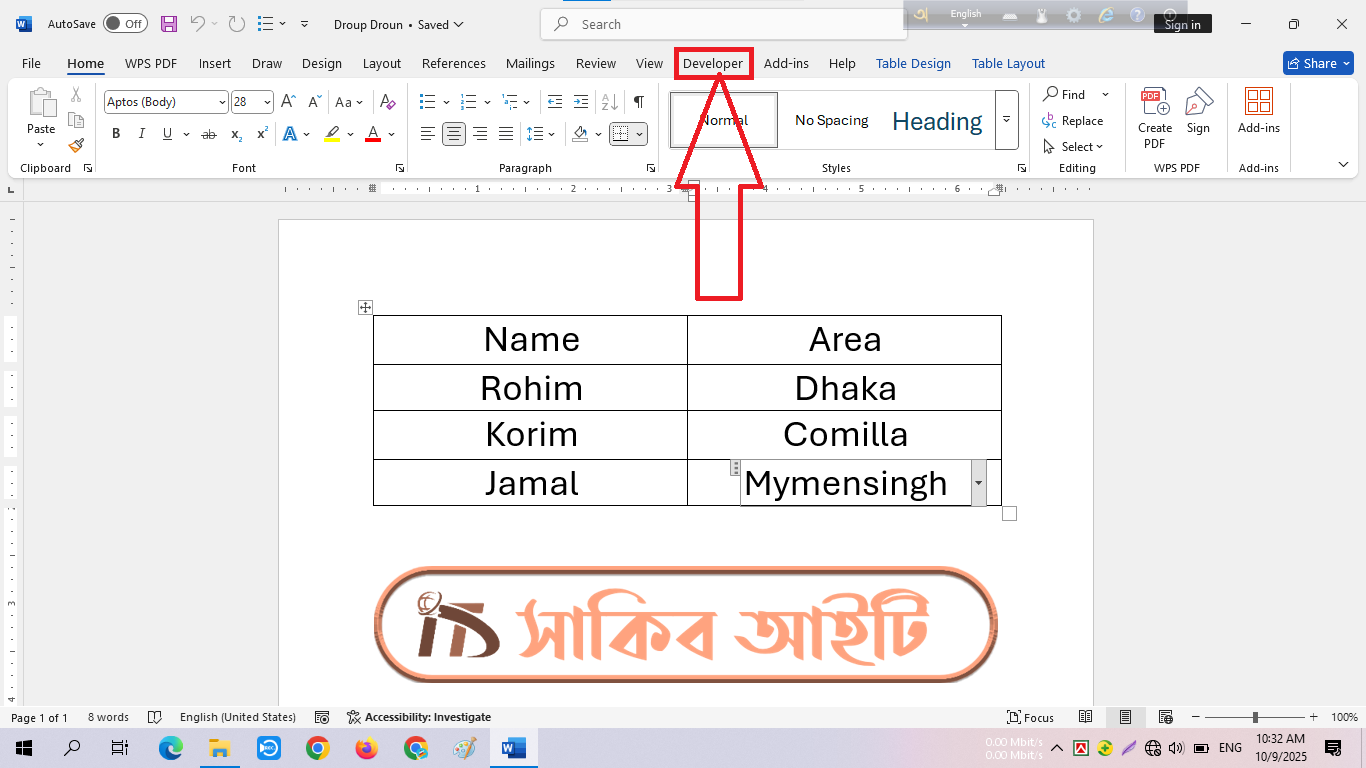Click the Save icon in title bar
The image size is (1366, 768).
click(x=169, y=24)
